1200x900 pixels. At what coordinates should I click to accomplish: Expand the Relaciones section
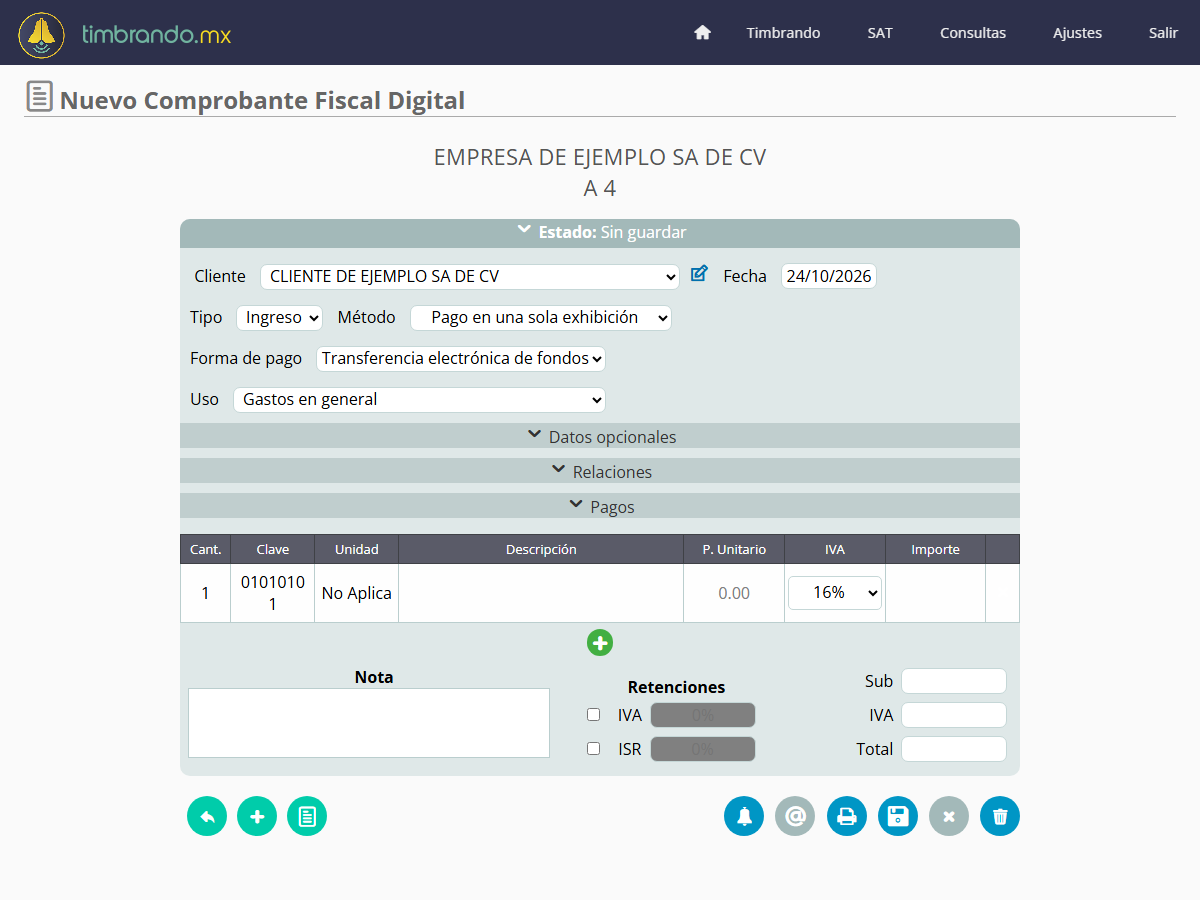[x=600, y=471]
